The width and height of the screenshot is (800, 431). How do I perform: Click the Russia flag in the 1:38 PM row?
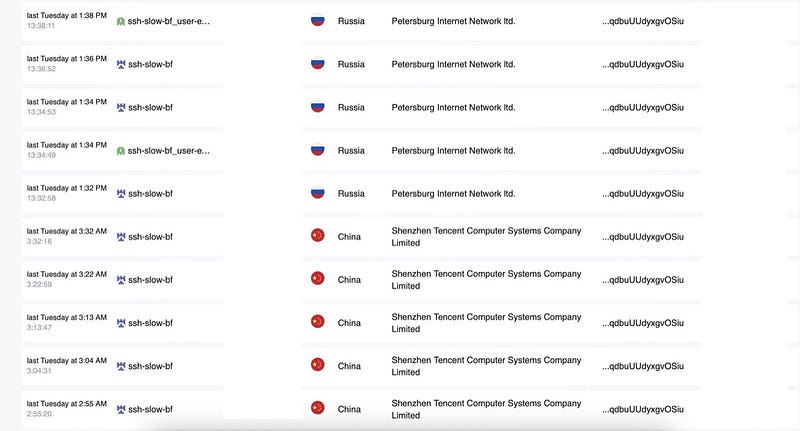tap(318, 20)
